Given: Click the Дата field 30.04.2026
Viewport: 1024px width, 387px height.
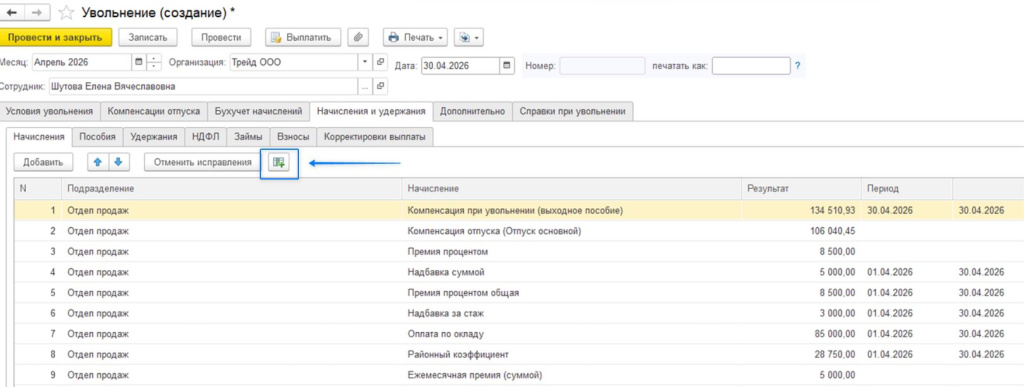Looking at the screenshot, I should [461, 66].
